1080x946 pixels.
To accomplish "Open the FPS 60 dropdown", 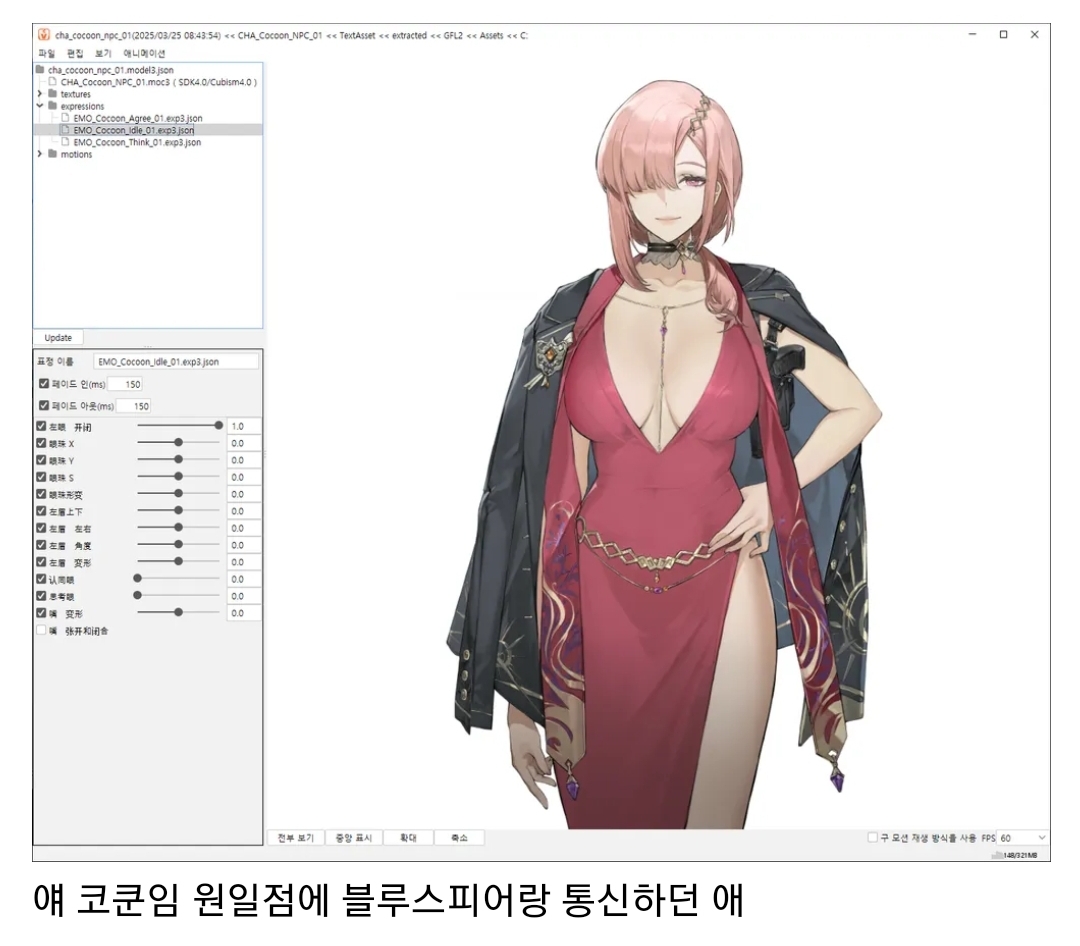I will pyautogui.click(x=1023, y=838).
